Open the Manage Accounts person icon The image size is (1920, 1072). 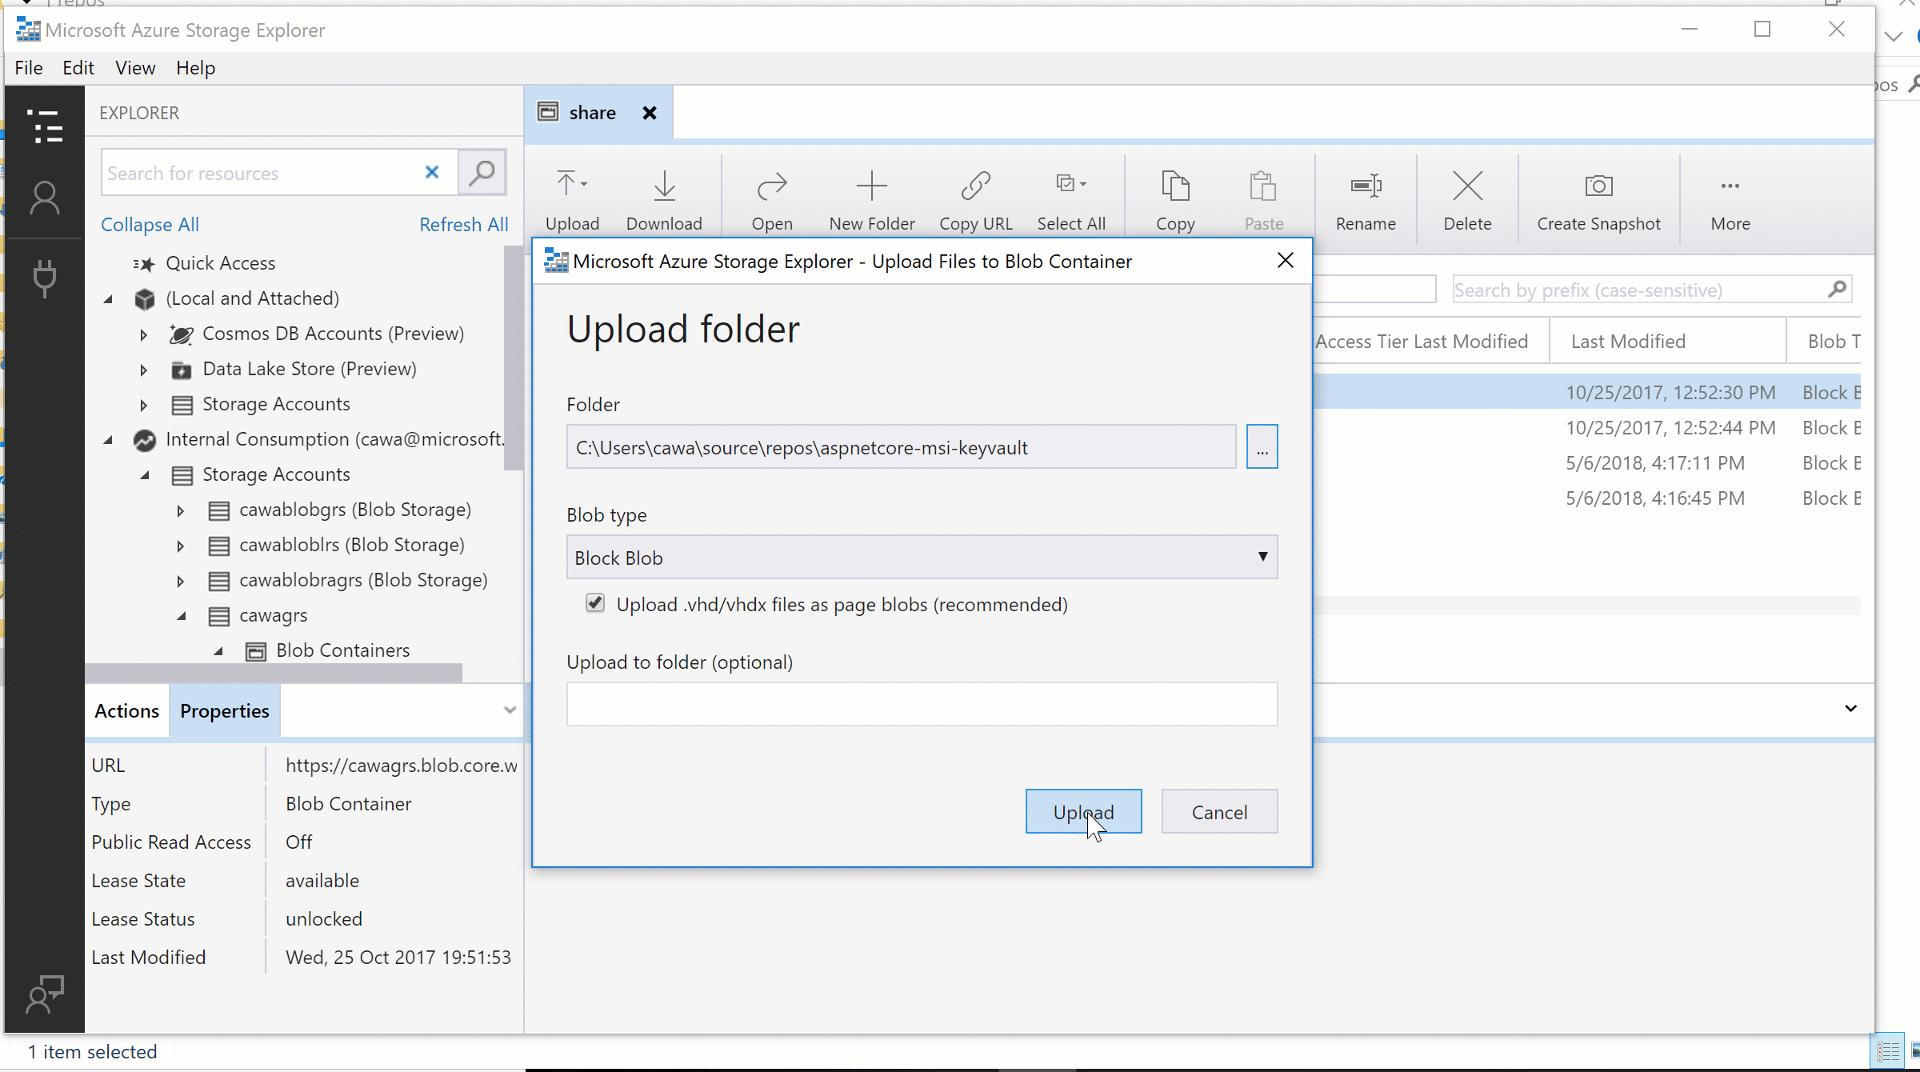[x=45, y=199]
